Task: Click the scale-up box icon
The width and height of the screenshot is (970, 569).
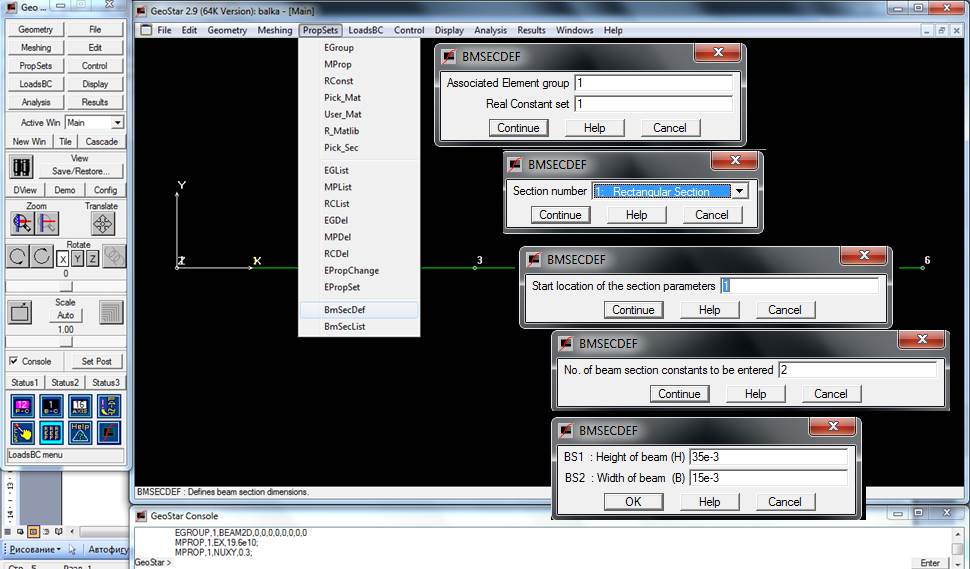Action: pos(20,312)
